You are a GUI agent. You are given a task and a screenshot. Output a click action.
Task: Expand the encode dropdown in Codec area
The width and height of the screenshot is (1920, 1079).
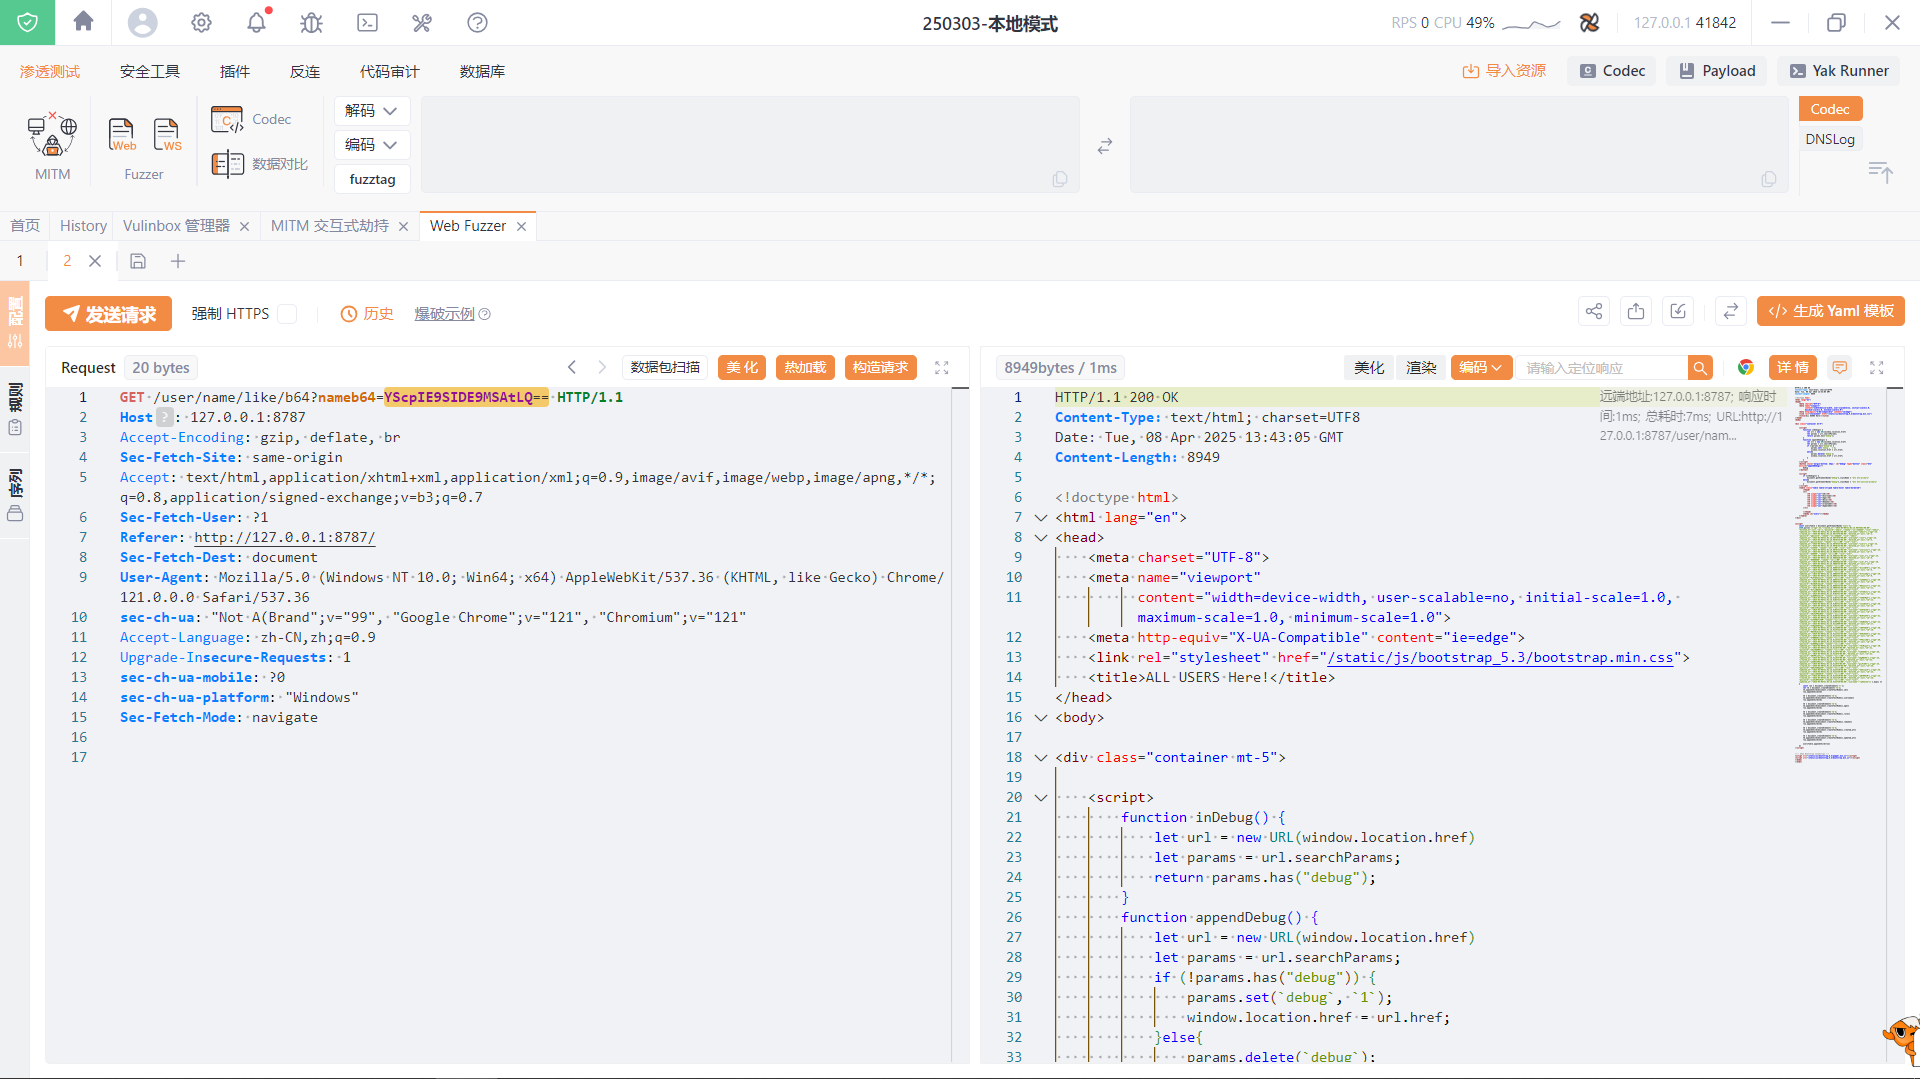(x=371, y=145)
